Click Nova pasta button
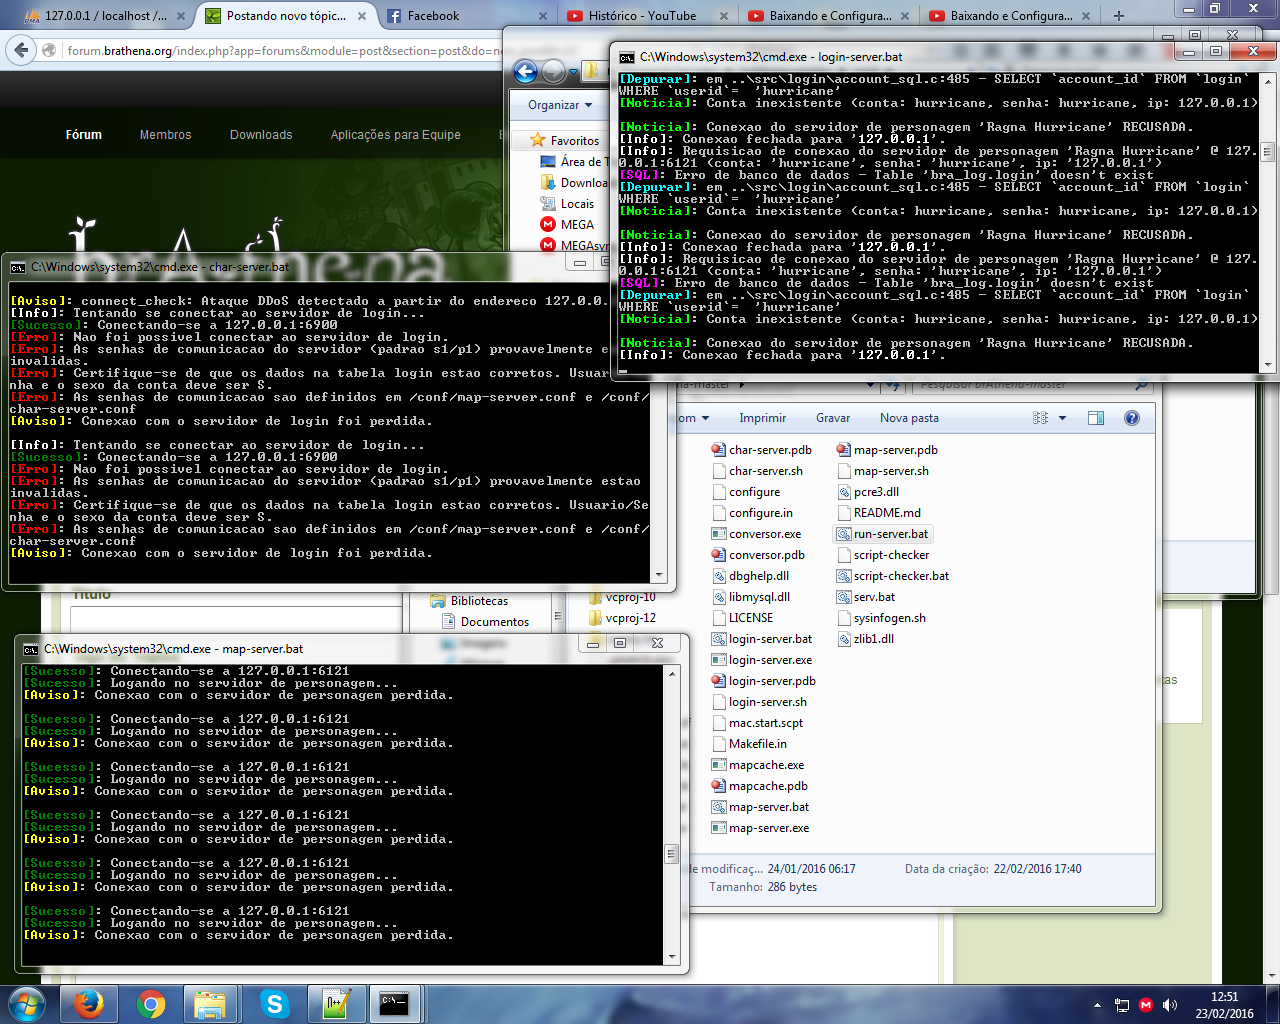Screen dimensions: 1280x1024 909,418
